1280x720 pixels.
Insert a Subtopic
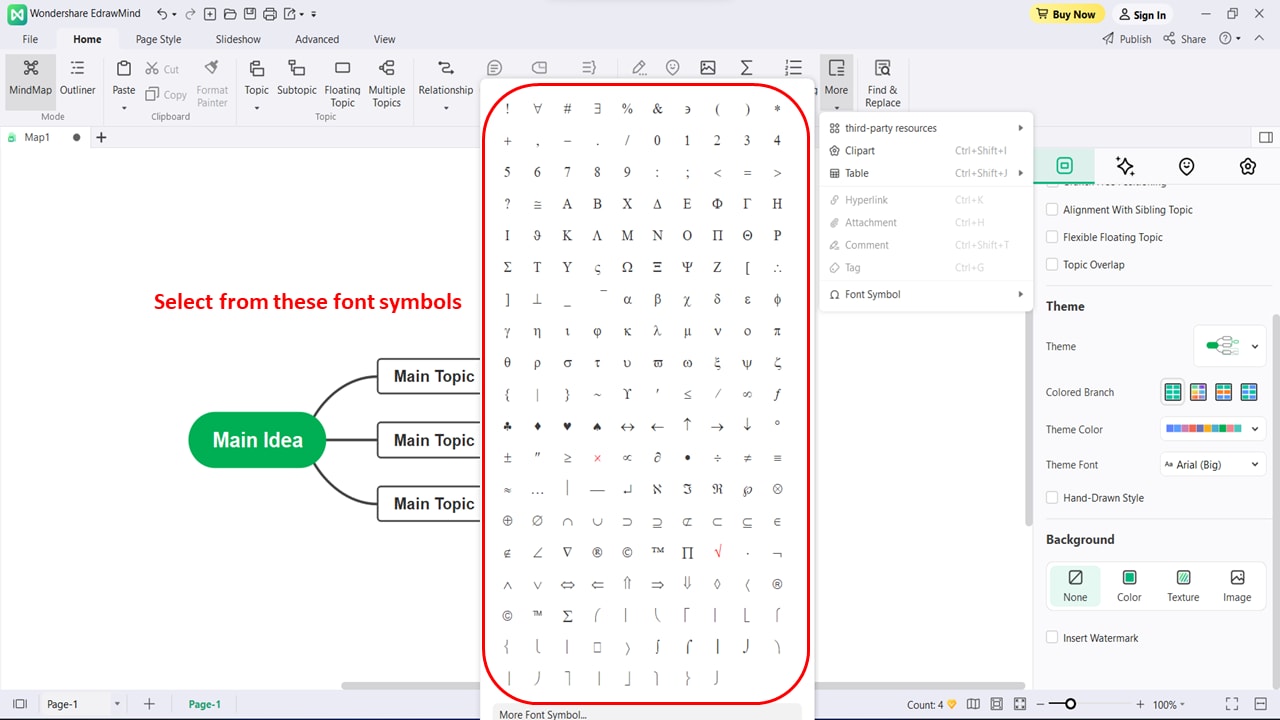click(x=297, y=78)
